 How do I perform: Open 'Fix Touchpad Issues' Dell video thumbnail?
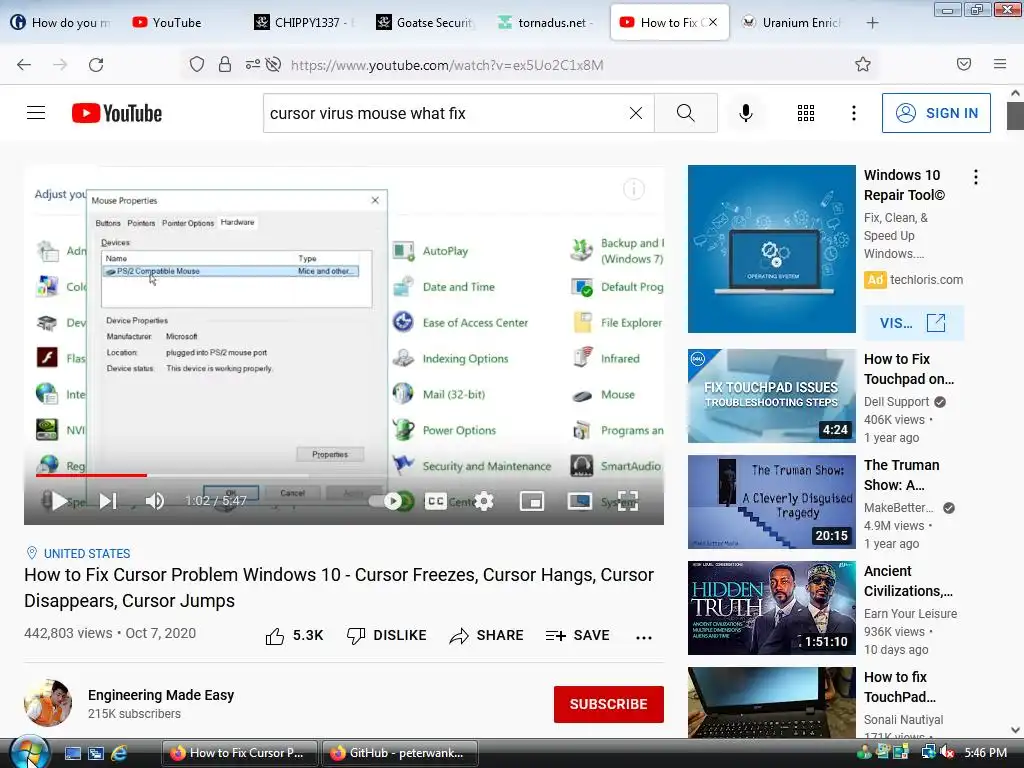771,396
